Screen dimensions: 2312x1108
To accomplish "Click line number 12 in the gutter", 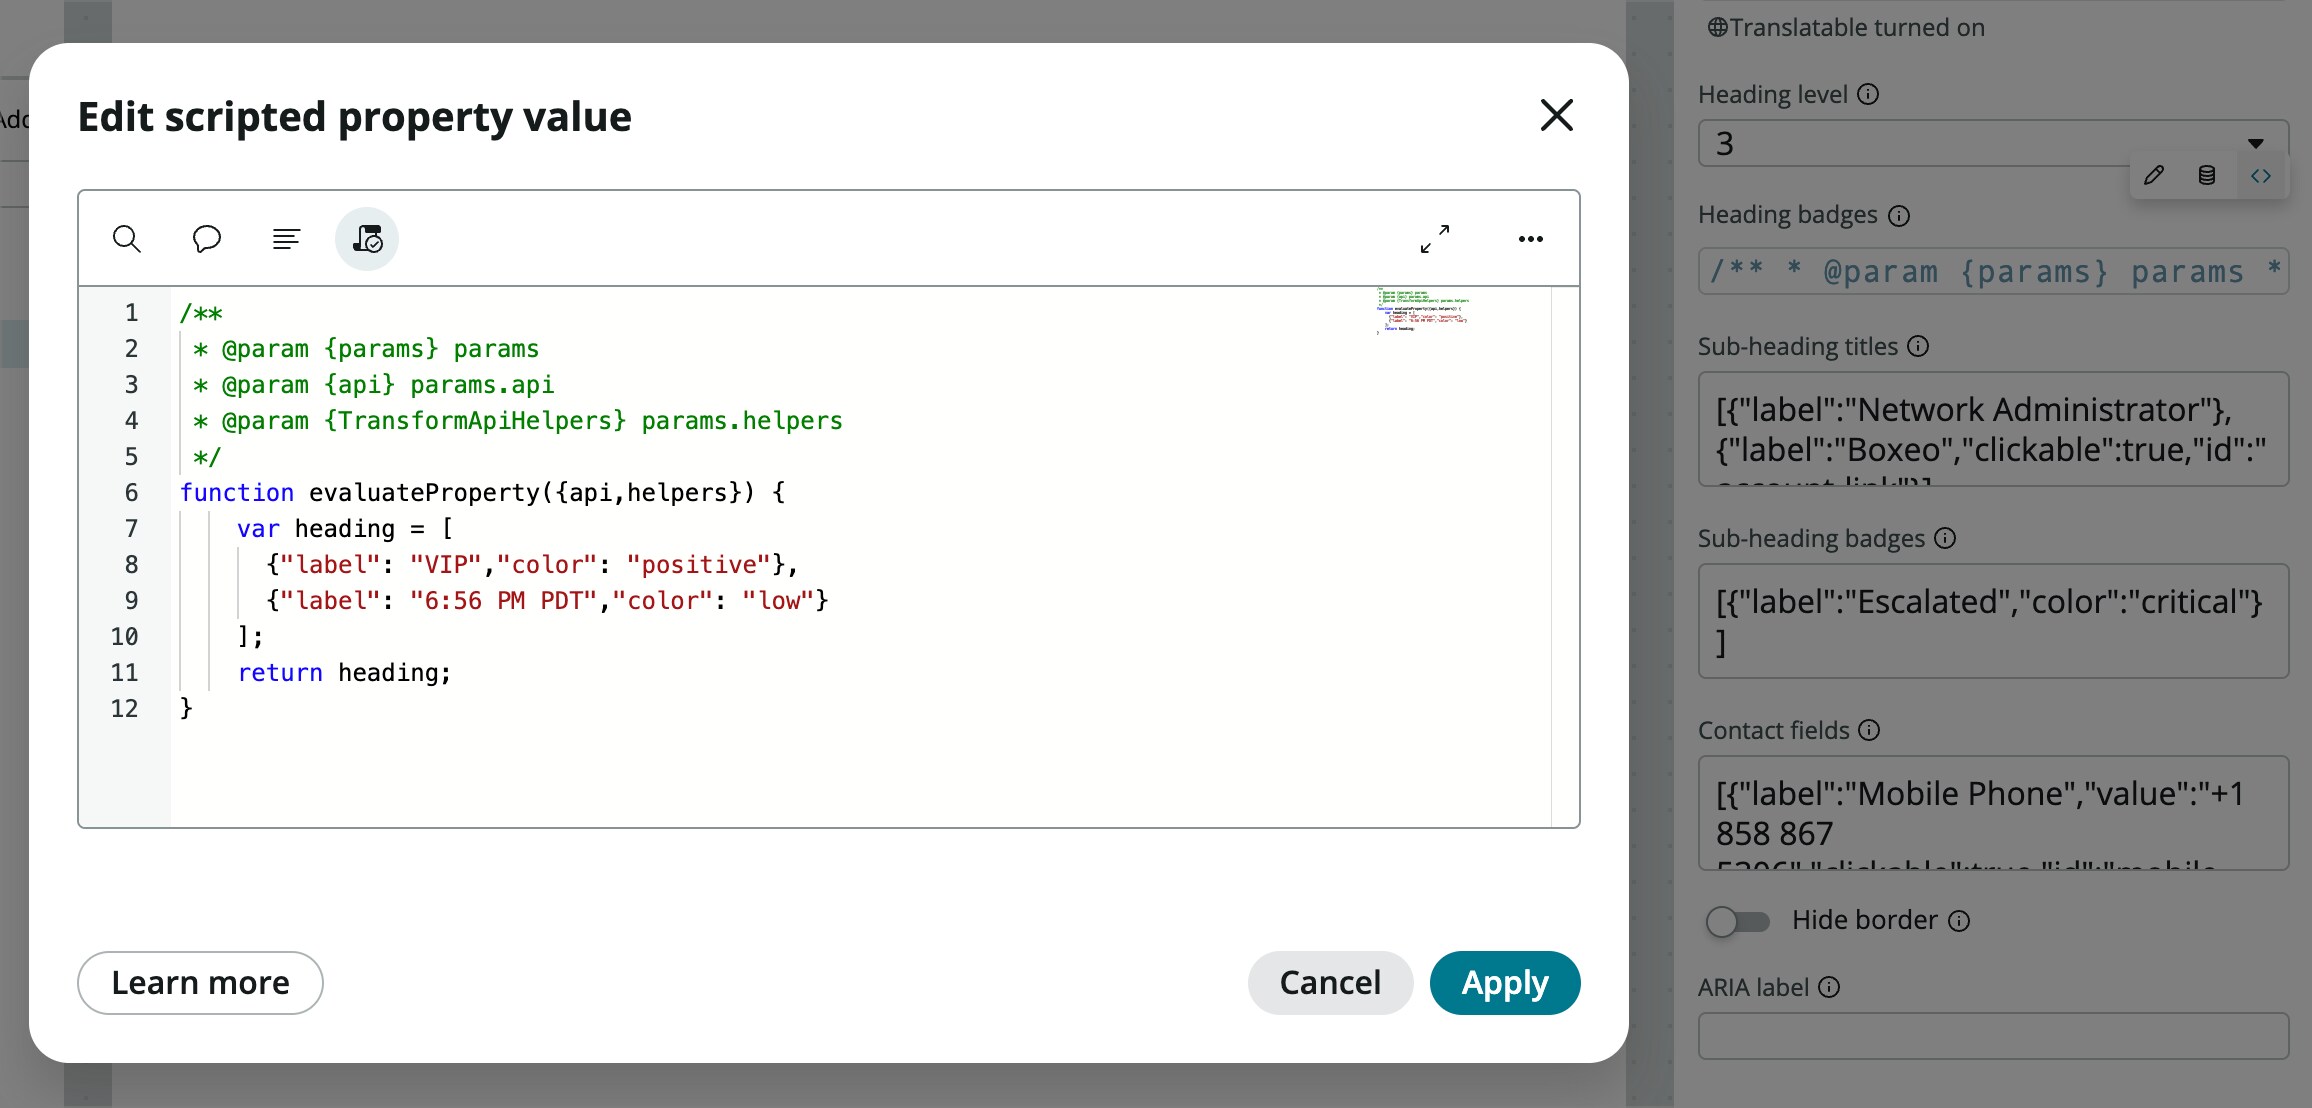I will [124, 709].
